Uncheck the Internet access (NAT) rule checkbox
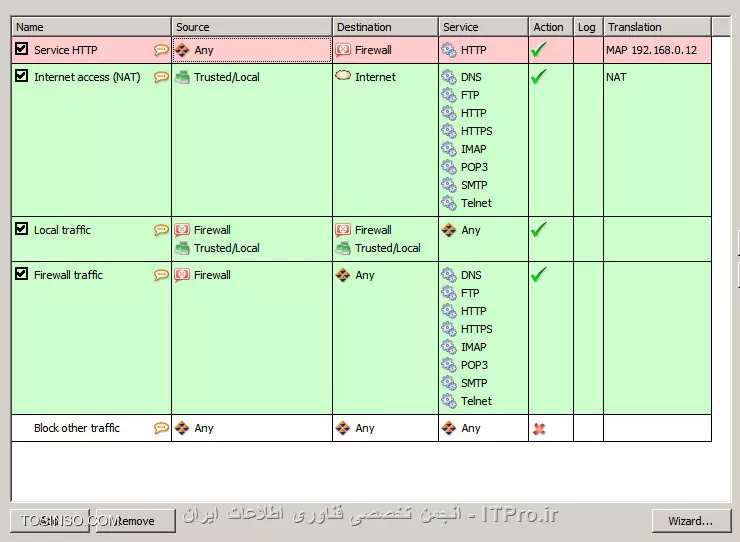The width and height of the screenshot is (740, 542). (x=21, y=76)
